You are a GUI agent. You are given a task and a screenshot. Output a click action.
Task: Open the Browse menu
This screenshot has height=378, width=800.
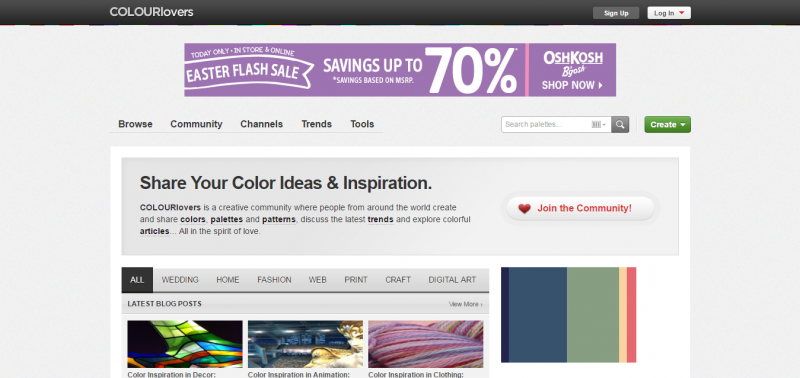135,124
